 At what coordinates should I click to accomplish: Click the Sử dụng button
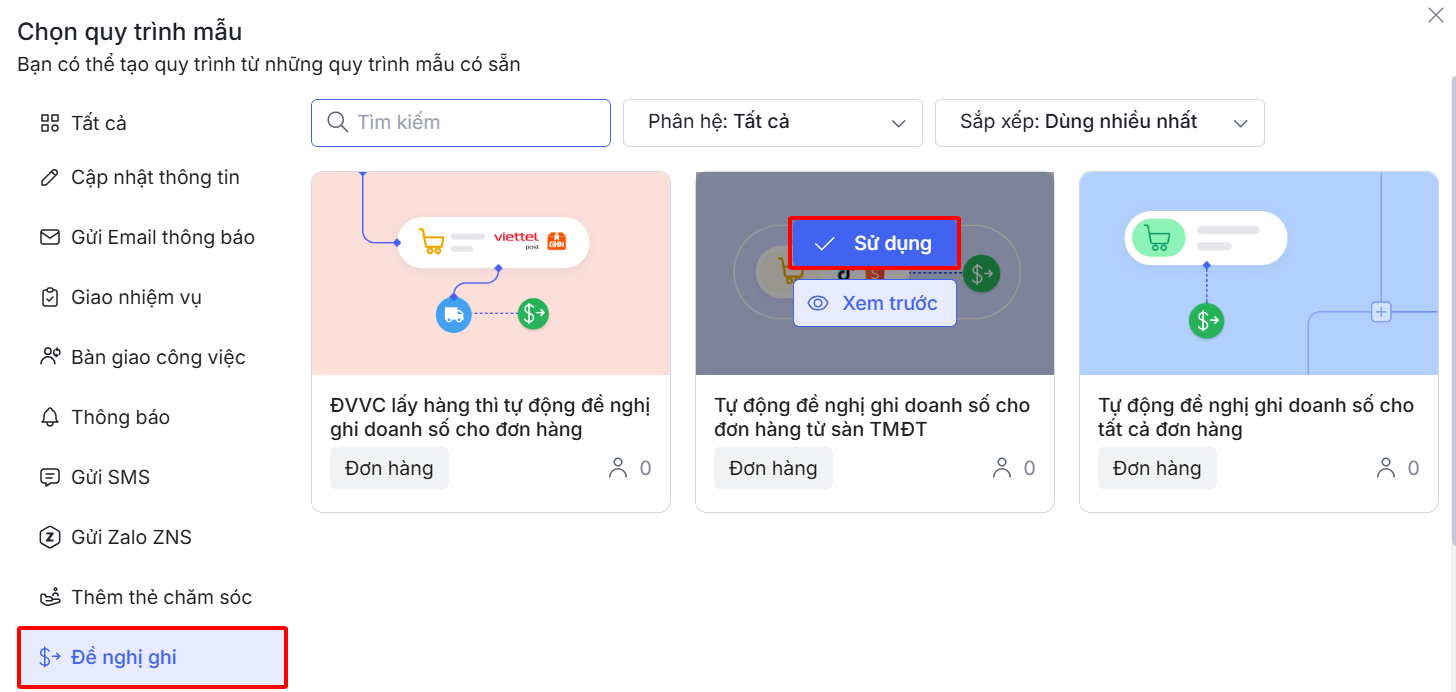tap(874, 243)
